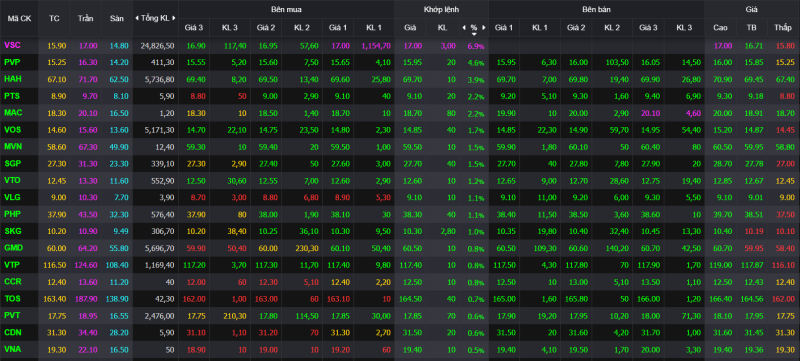Click the Khớp lệnh group header
The width and height of the screenshot is (800, 361).
[441, 9]
